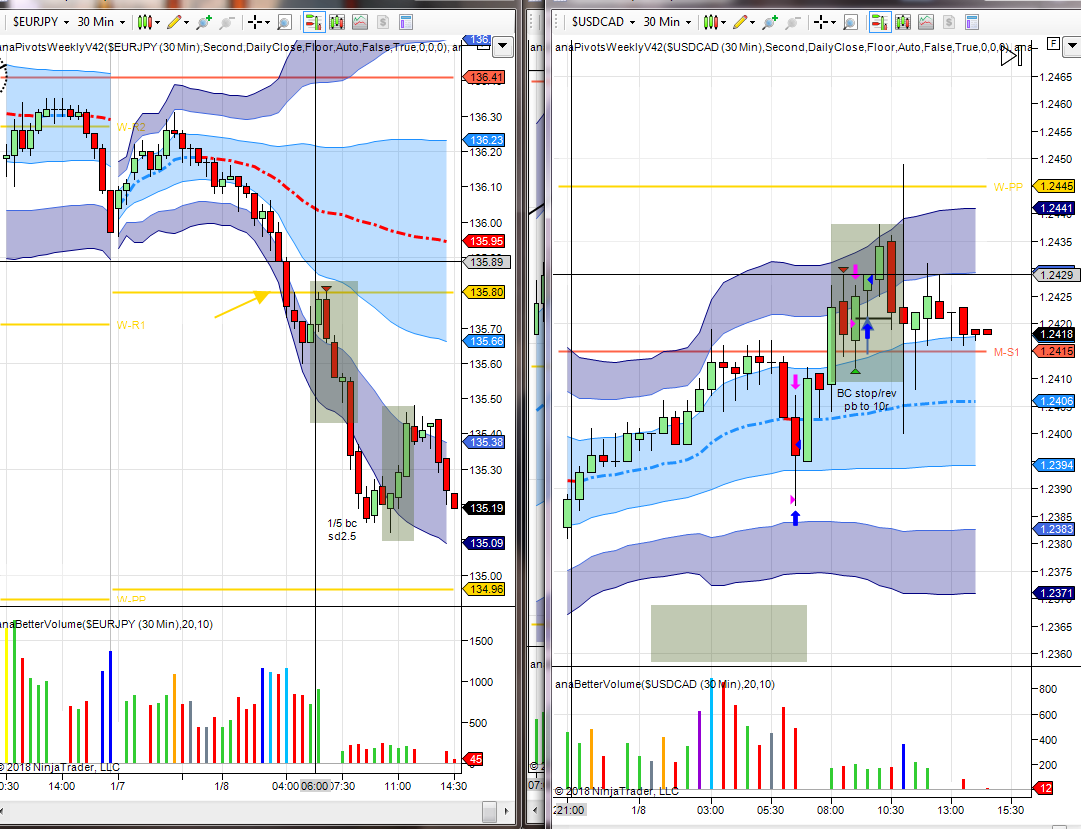
Task: Click the 21:00 time label on USDCAD axis
Action: [x=570, y=810]
